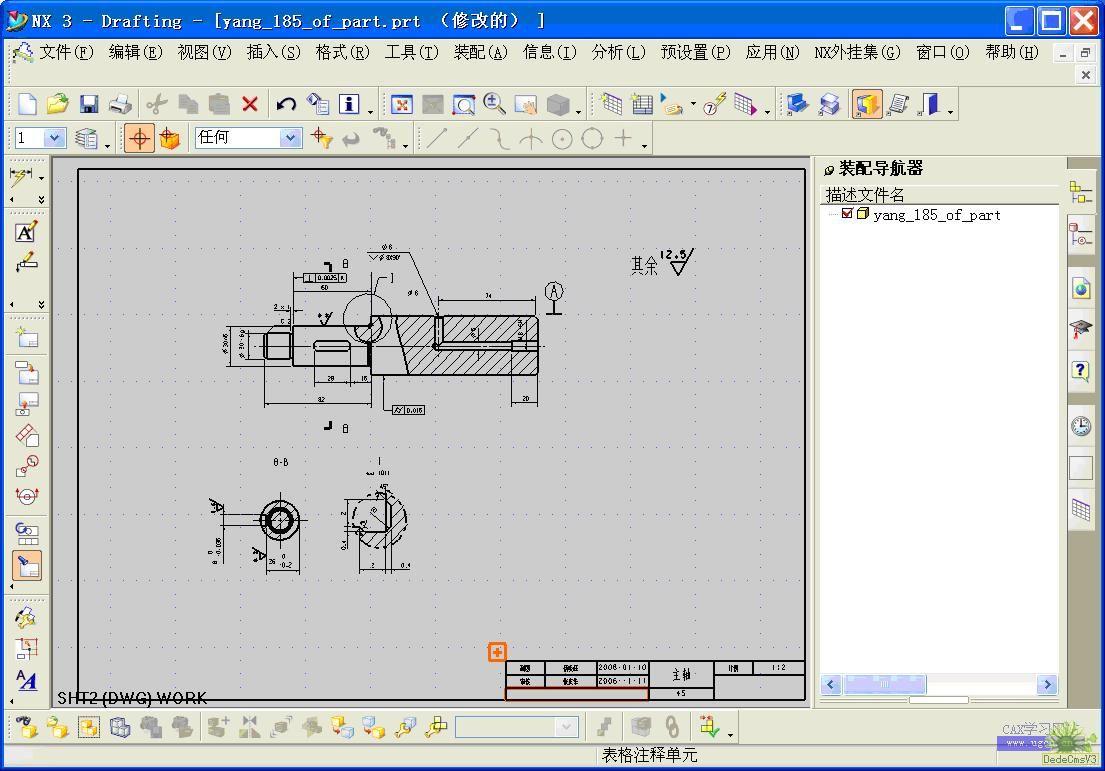Image resolution: width=1105 pixels, height=771 pixels.
Task: Expand the curve tools toolbar options arrow
Action: [x=645, y=146]
